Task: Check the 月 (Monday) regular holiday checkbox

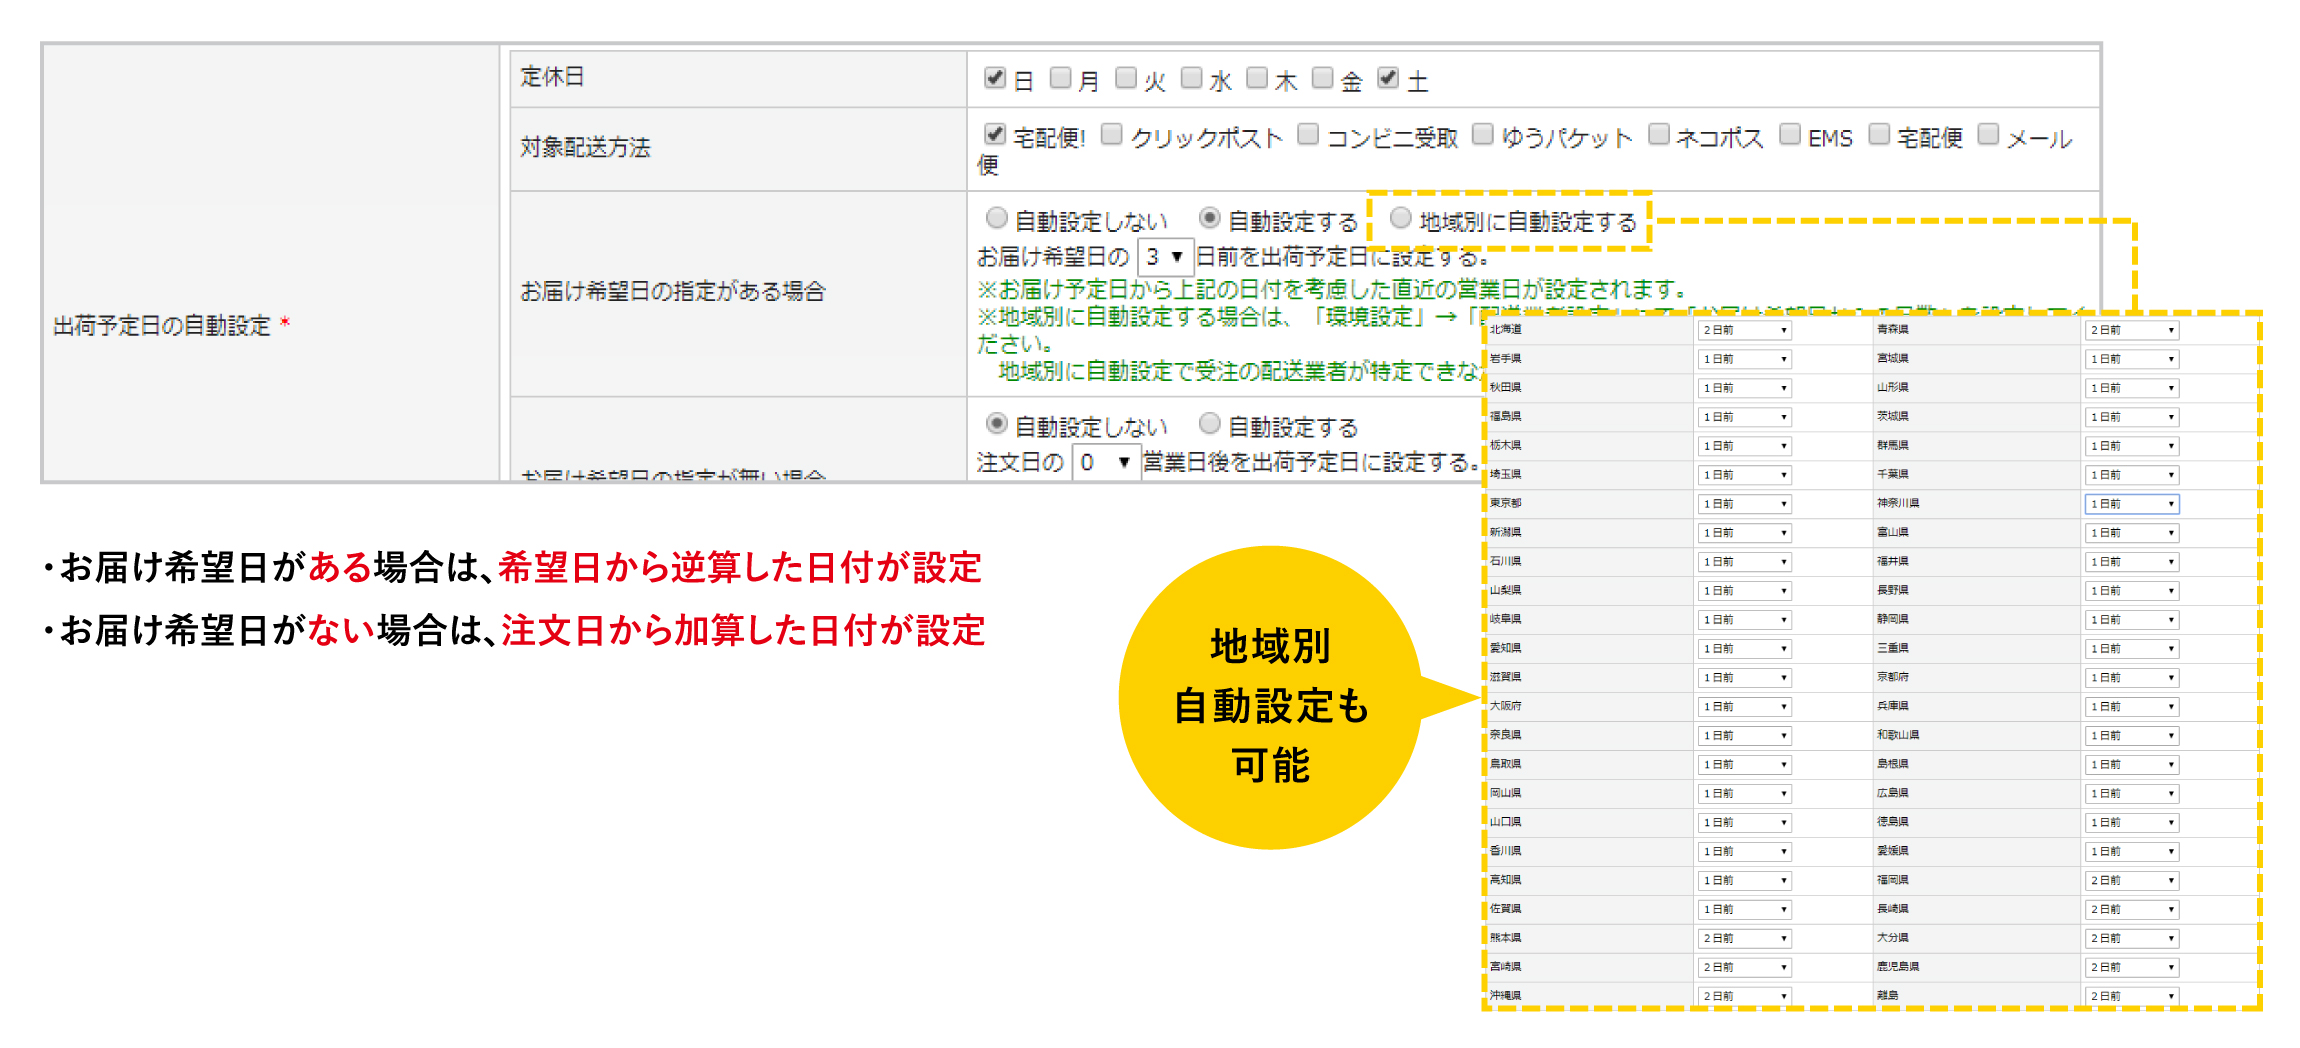Action: click(x=1060, y=78)
